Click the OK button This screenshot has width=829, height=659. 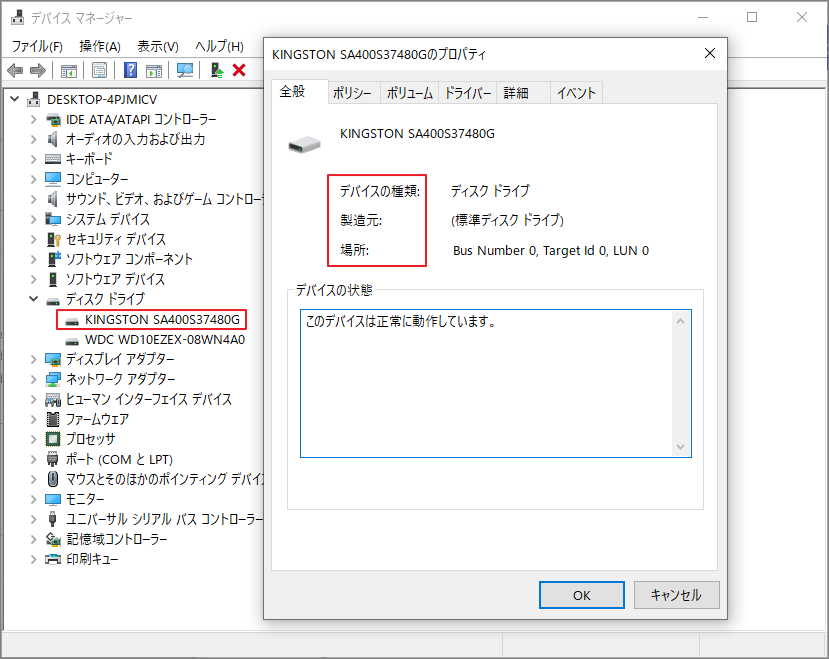click(x=582, y=596)
